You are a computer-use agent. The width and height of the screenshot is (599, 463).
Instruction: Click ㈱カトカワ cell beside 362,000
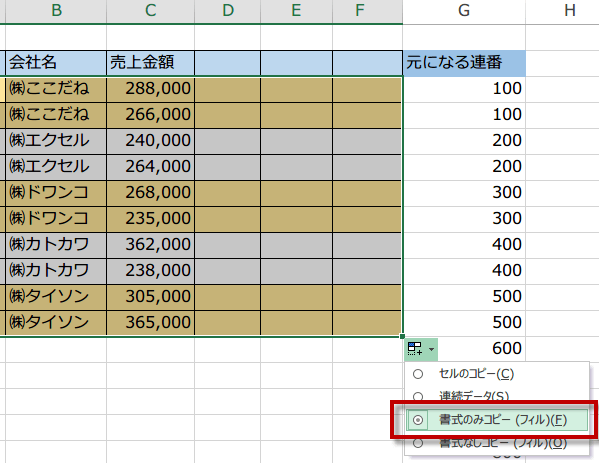click(56, 245)
